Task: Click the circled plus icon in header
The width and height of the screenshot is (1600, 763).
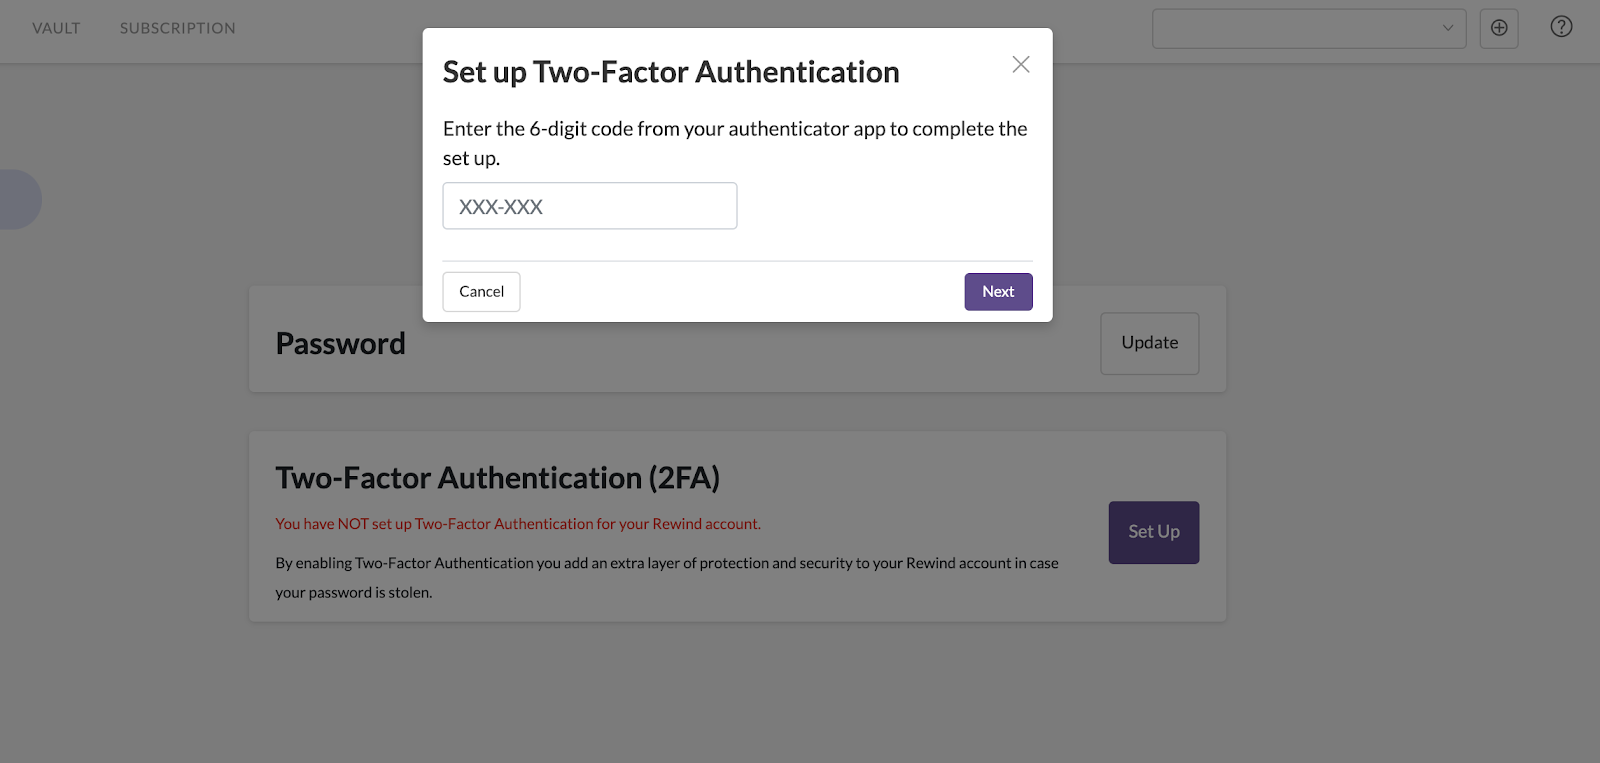Action: pyautogui.click(x=1499, y=28)
